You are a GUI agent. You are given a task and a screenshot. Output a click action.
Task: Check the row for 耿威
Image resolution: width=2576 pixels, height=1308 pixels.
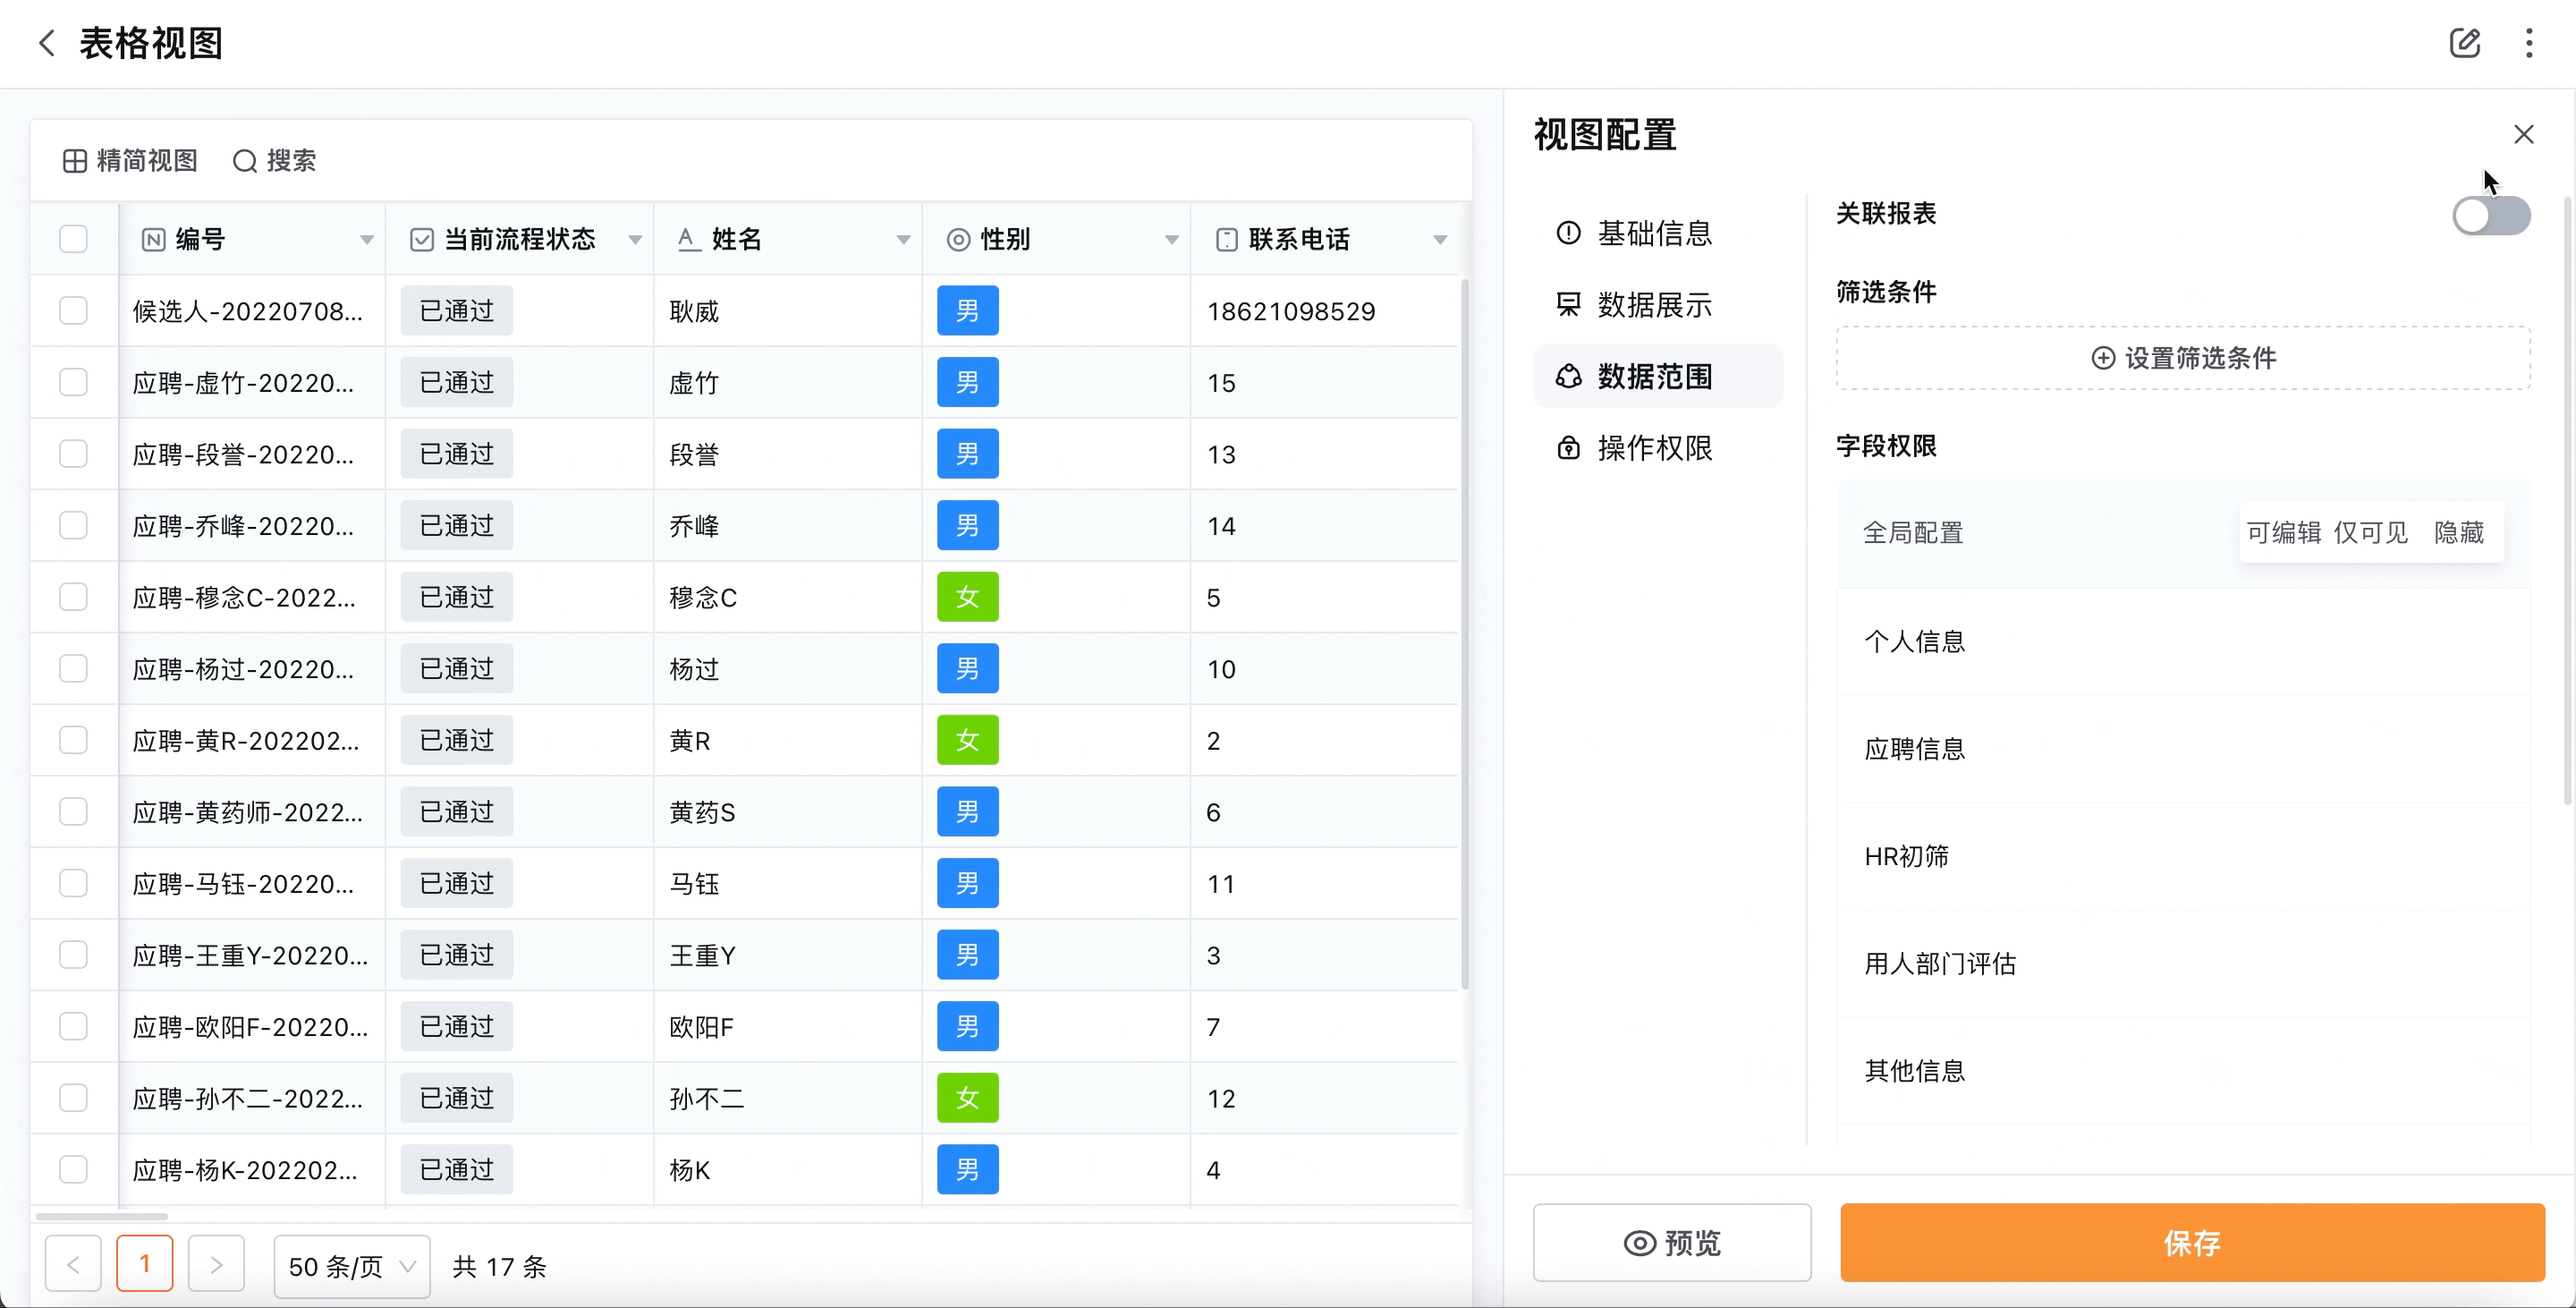[73, 311]
